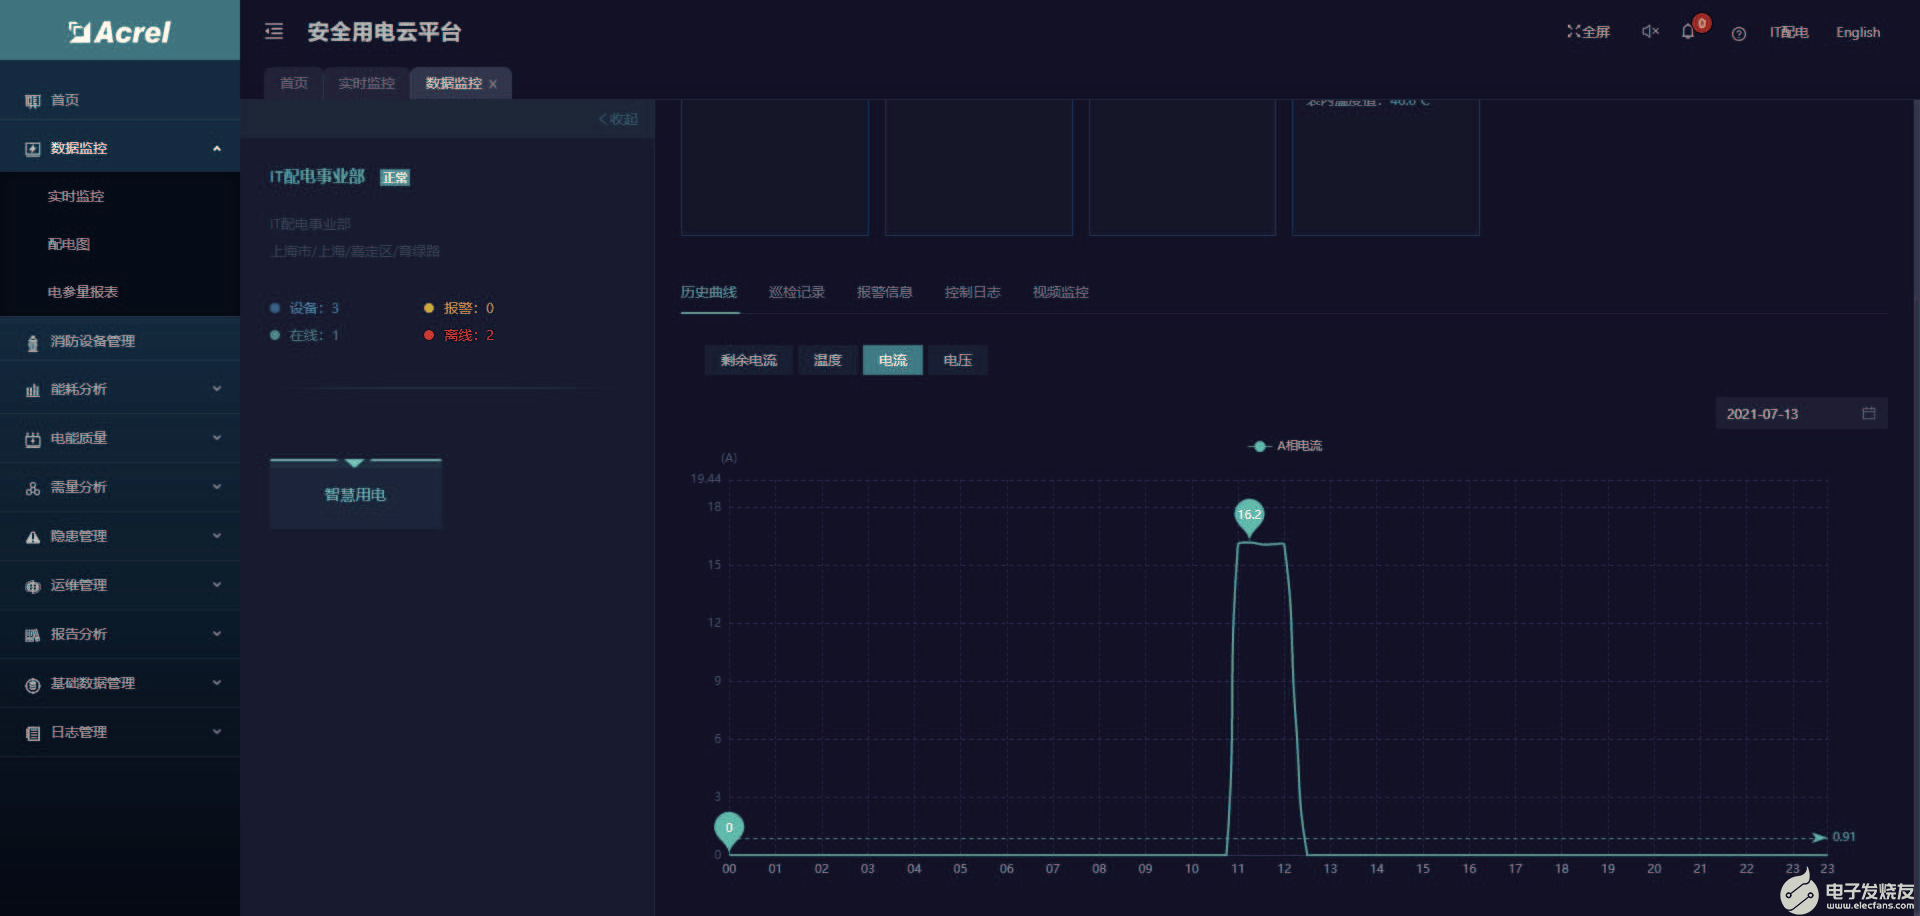The width and height of the screenshot is (1920, 916).
Task: Click the 0.91 average line label
Action: [x=1844, y=837]
